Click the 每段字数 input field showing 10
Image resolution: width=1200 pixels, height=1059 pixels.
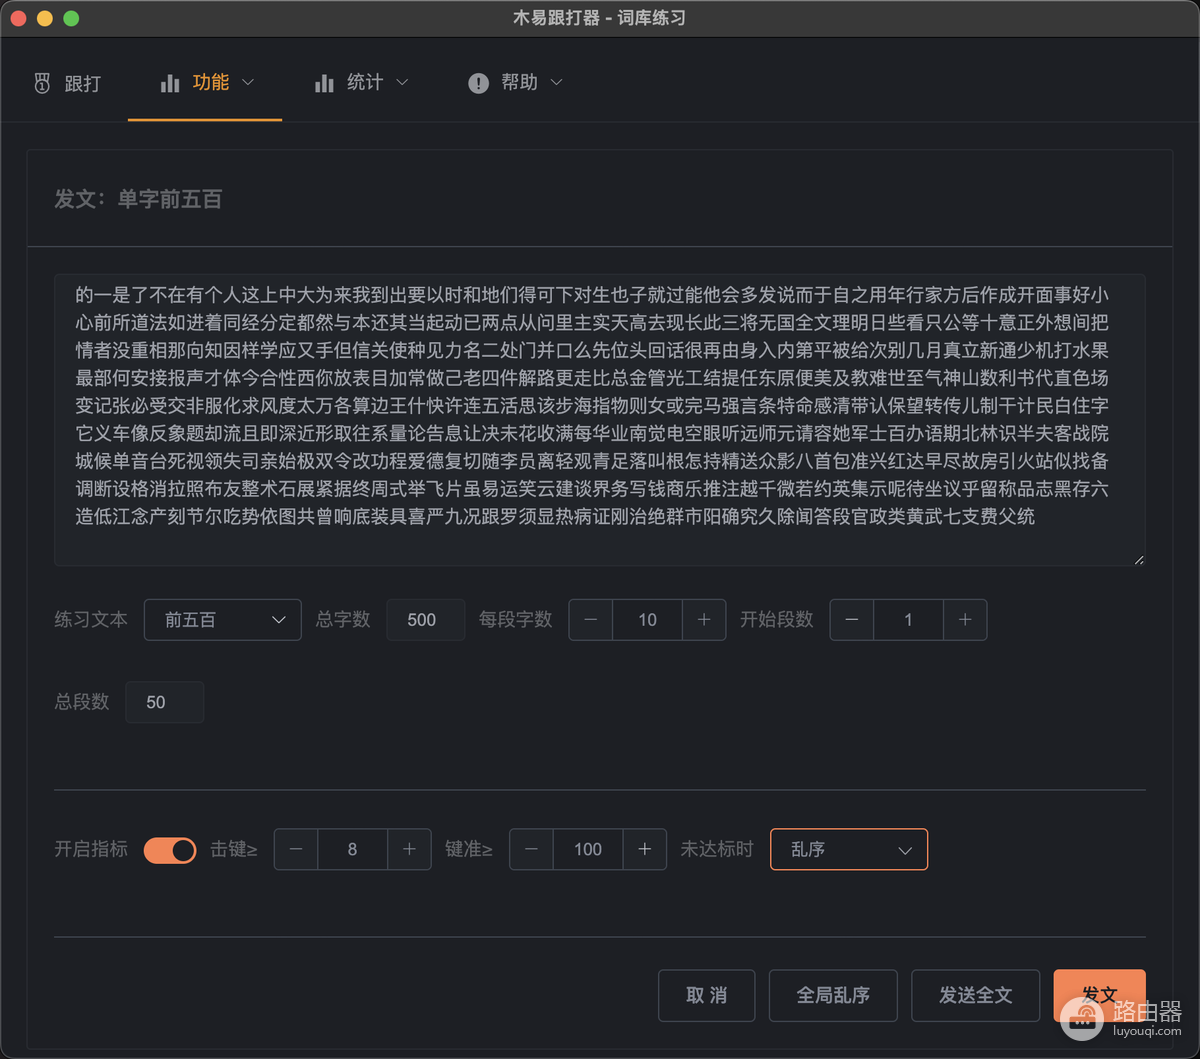(x=647, y=620)
